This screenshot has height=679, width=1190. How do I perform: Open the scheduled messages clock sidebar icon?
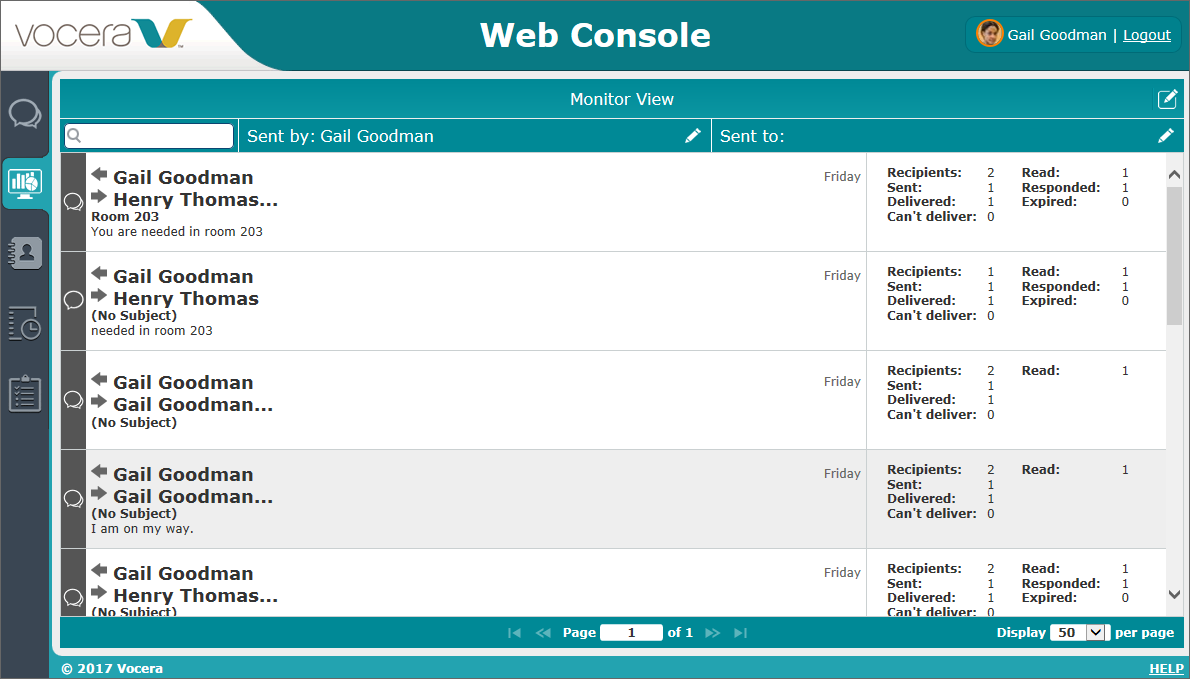25,323
